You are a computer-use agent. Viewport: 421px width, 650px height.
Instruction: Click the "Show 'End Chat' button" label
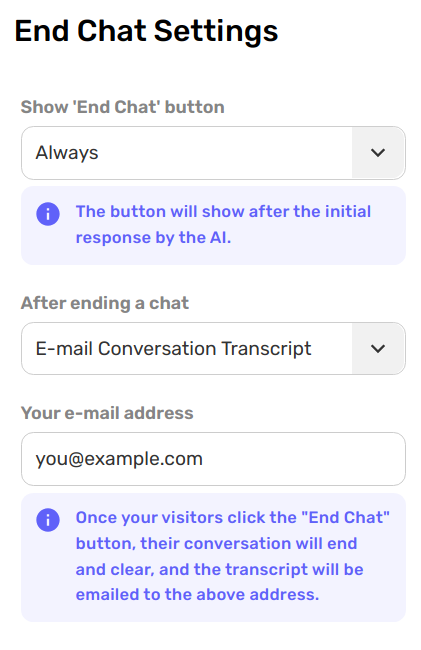click(123, 107)
